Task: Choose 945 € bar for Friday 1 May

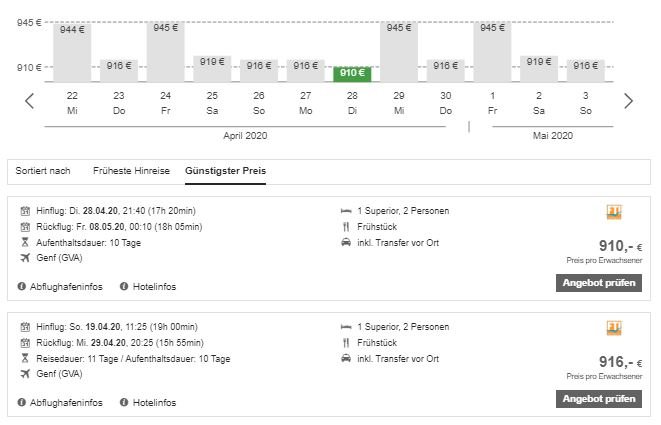Action: coord(492,50)
